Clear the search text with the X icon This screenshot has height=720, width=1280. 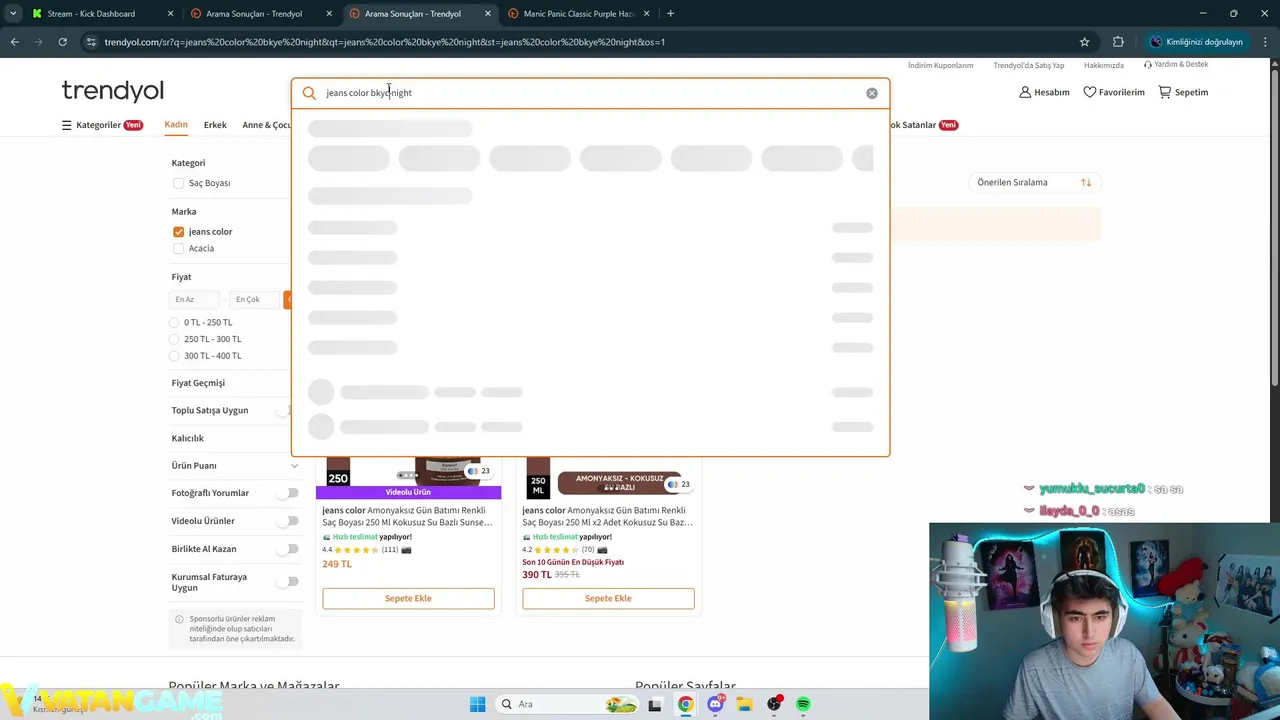(x=872, y=93)
